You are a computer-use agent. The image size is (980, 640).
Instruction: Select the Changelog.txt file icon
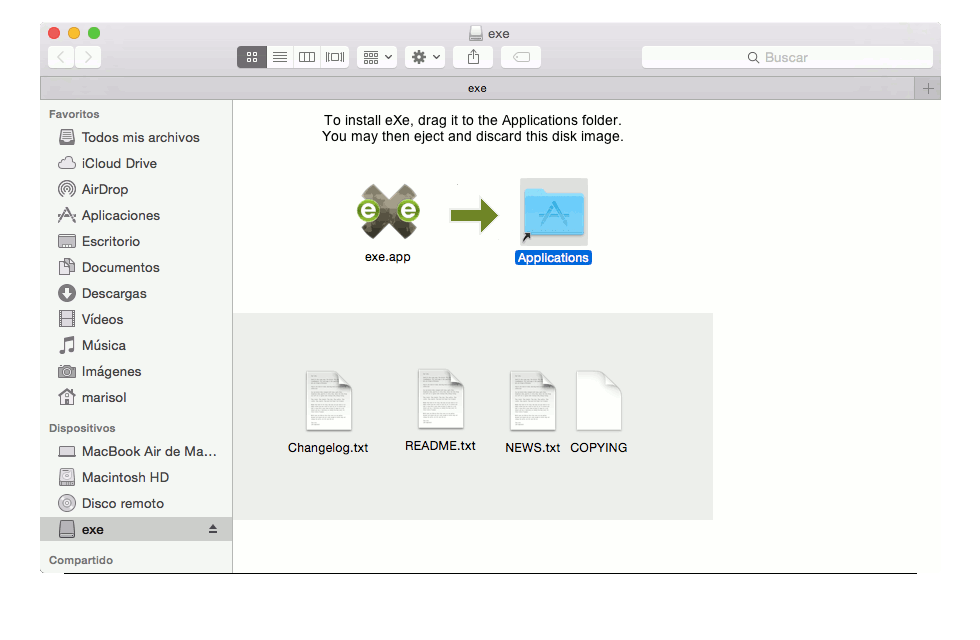coord(328,400)
